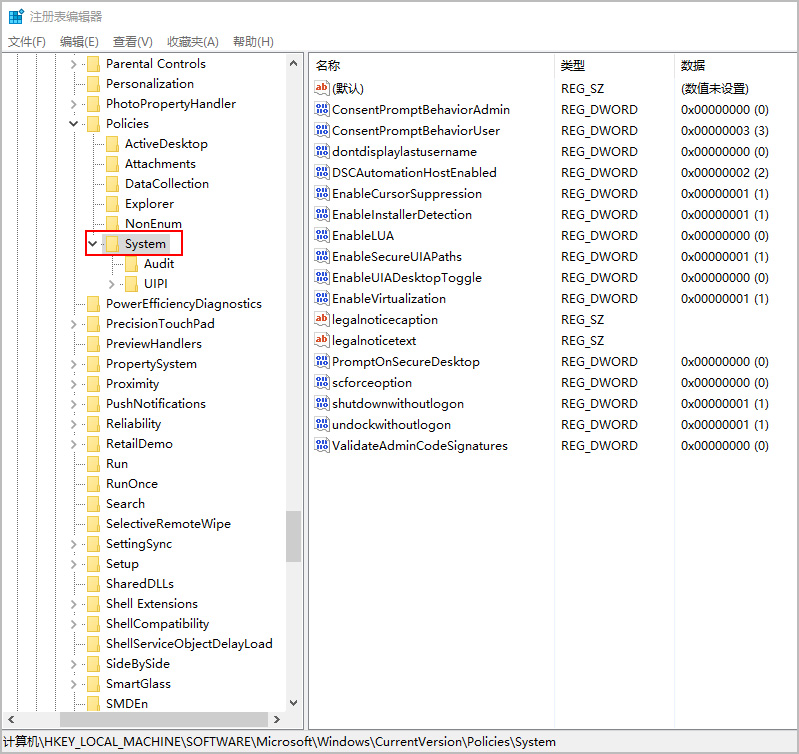Click the tree panel vertical scrollbar thumb
This screenshot has height=754, width=799.
293,536
